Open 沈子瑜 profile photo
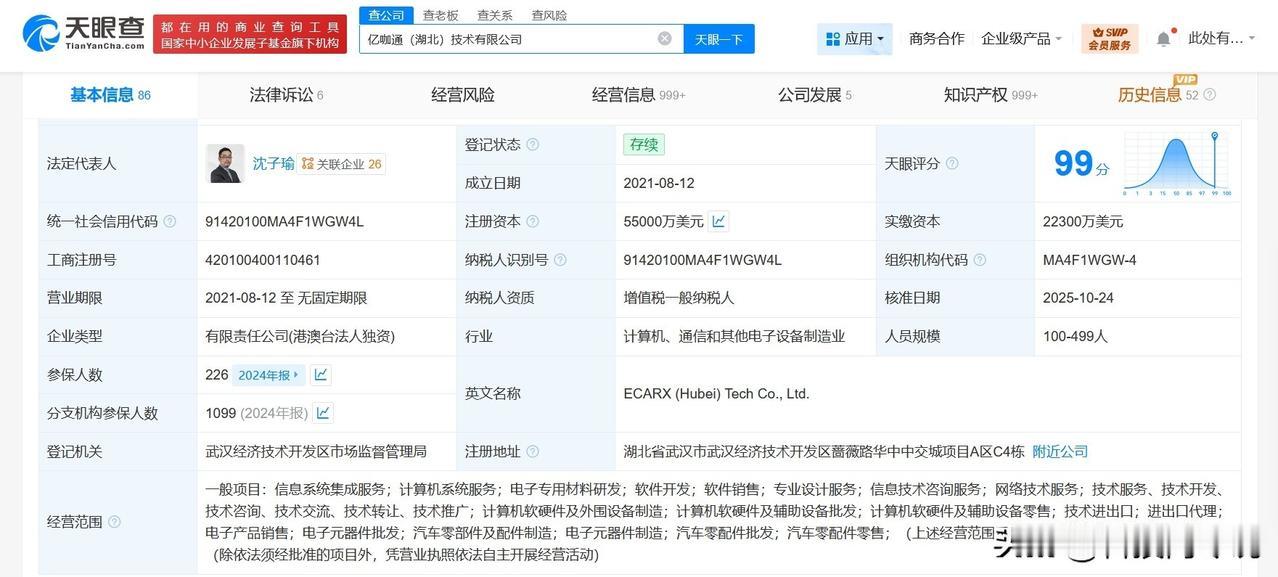The height and width of the screenshot is (577, 1278). point(225,163)
